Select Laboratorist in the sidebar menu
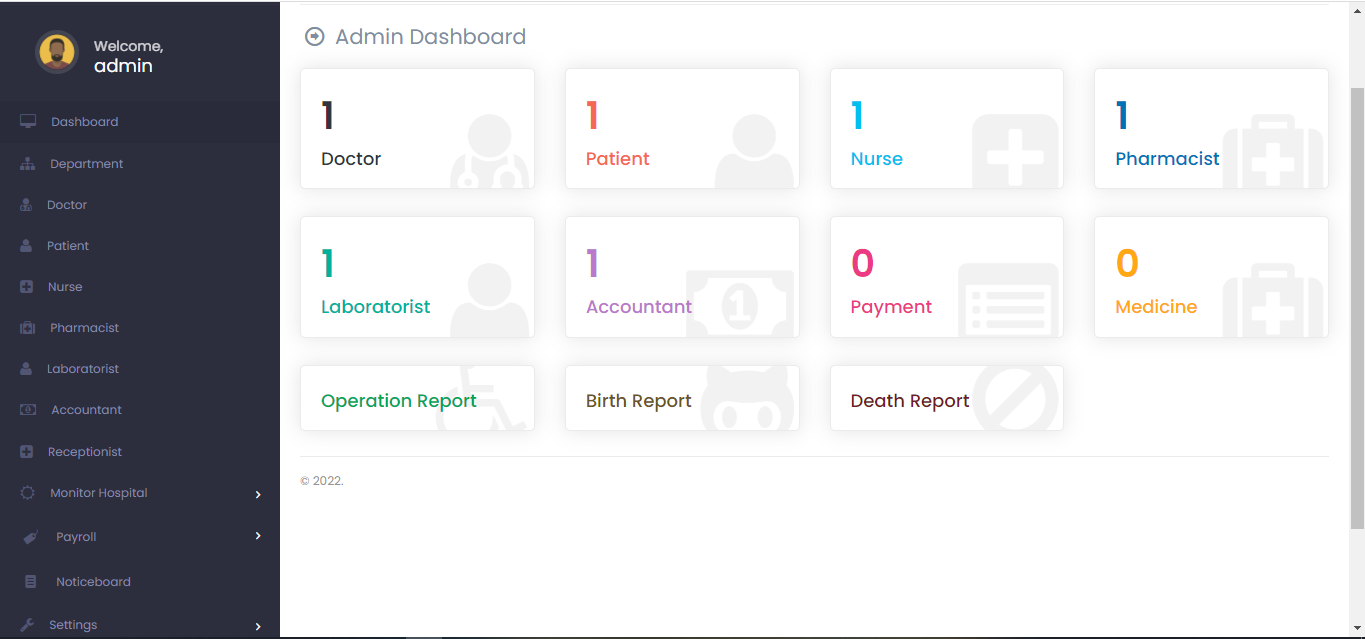 pos(82,369)
